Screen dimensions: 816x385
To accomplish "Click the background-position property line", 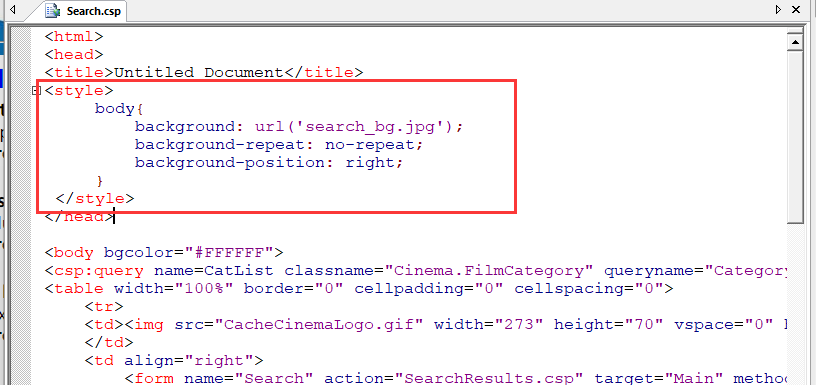I will (x=269, y=163).
